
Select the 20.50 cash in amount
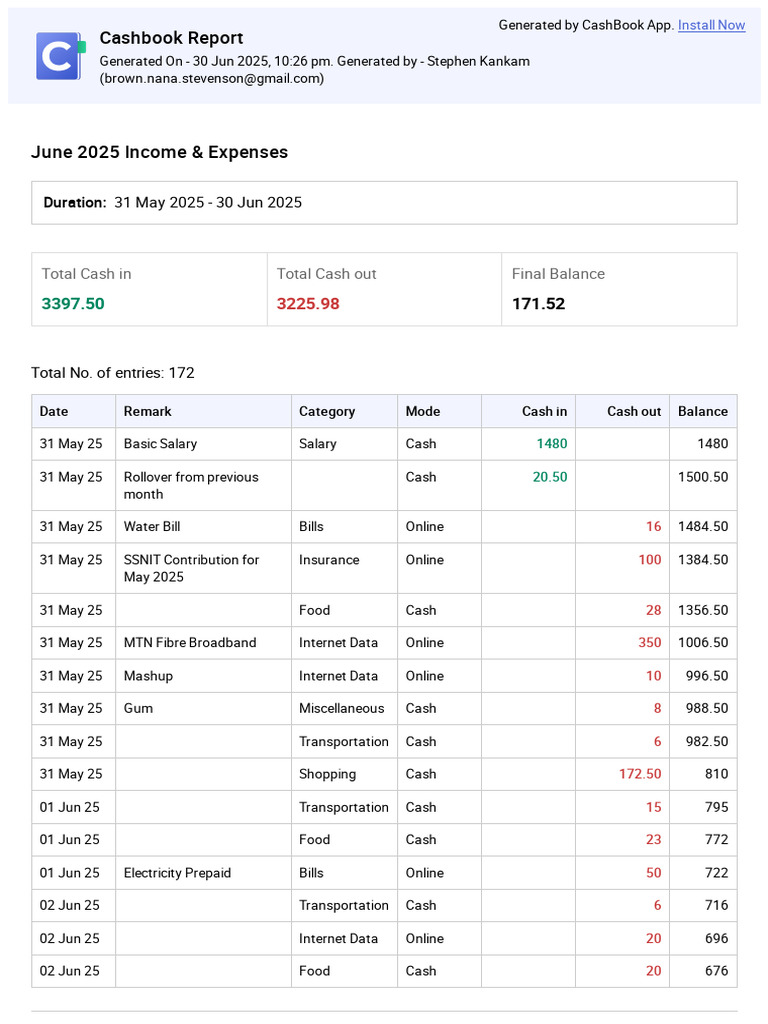[550, 477]
